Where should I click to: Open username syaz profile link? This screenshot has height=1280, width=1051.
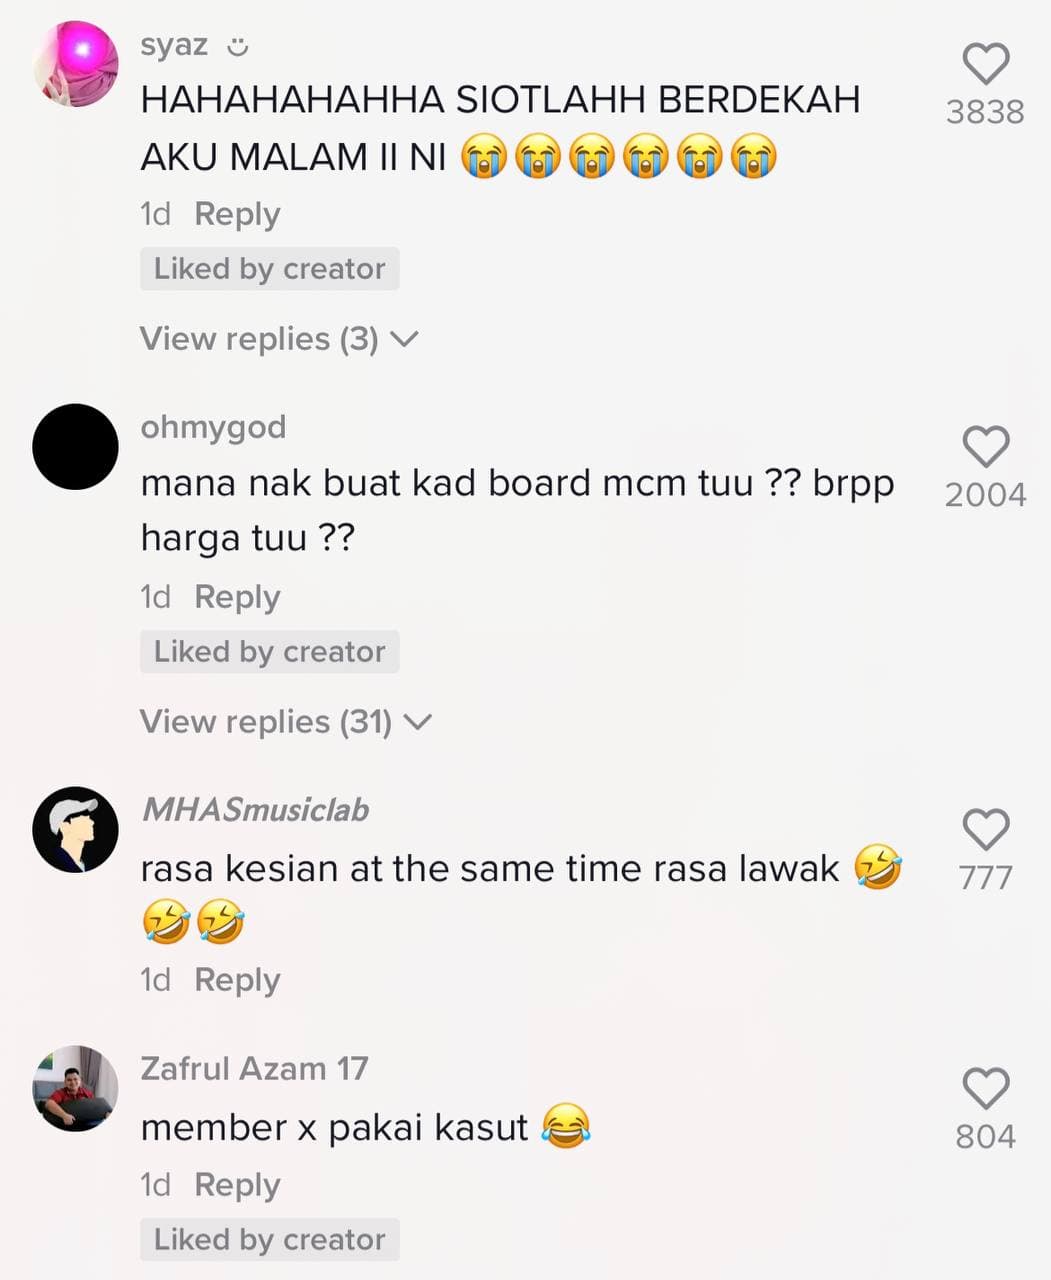point(175,46)
